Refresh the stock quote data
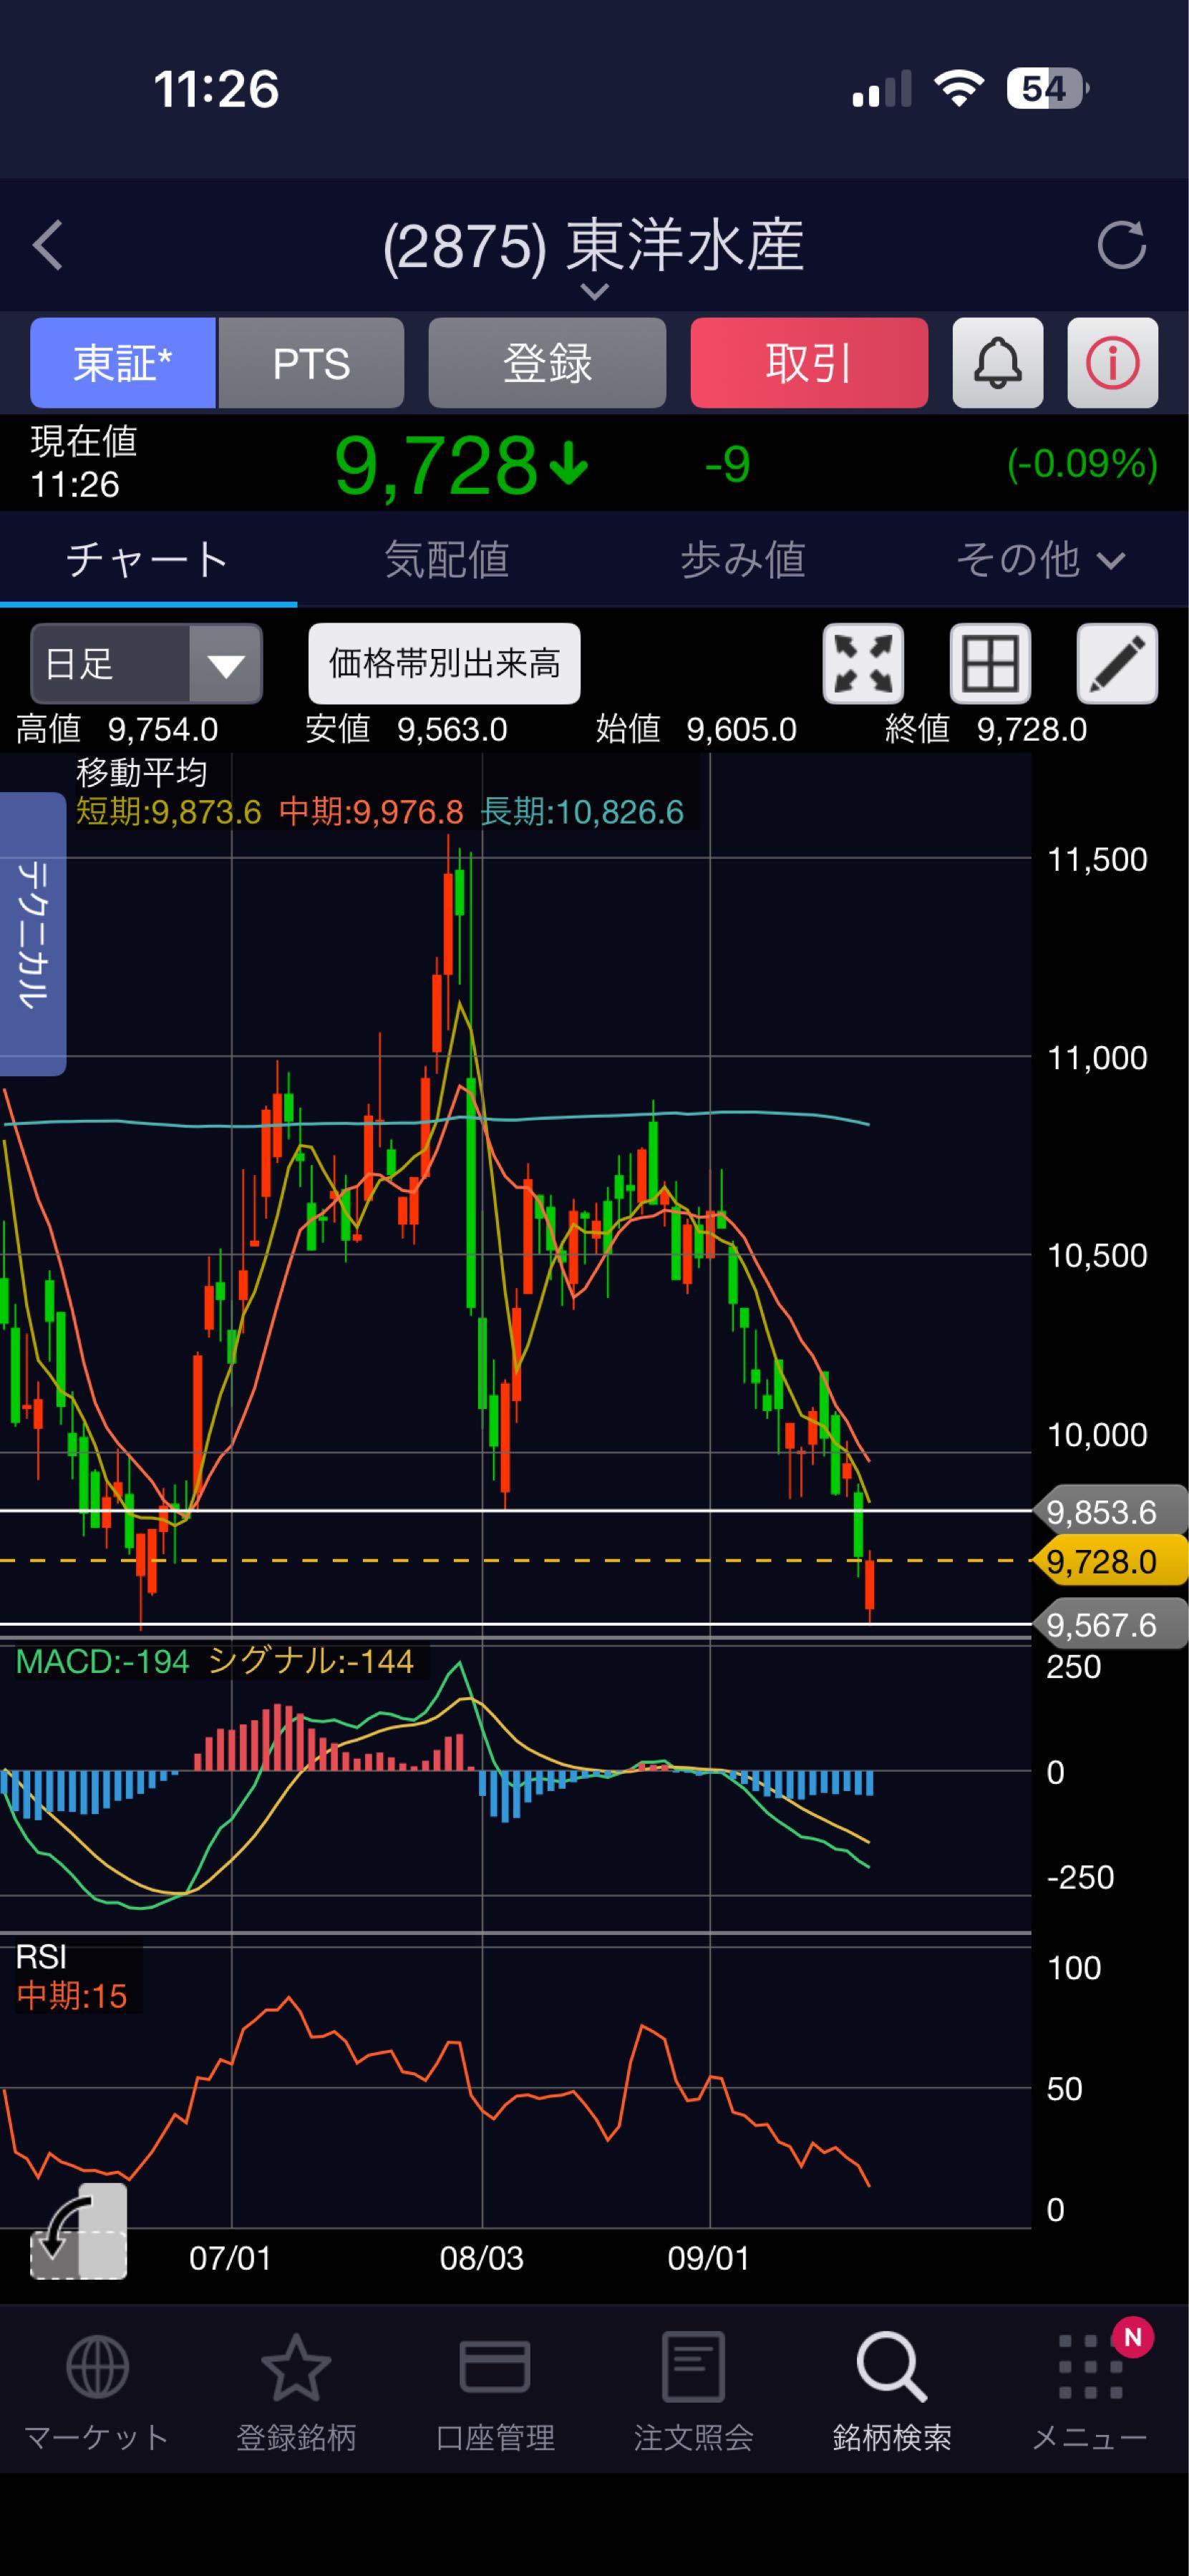This screenshot has height=2576, width=1189. pos(1121,245)
